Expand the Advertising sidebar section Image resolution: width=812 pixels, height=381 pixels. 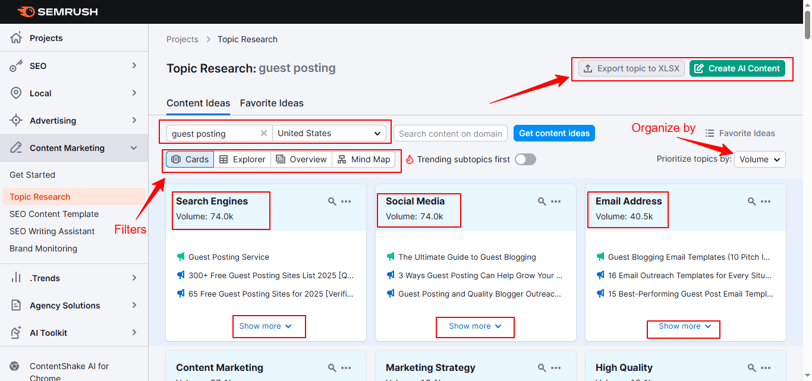134,121
